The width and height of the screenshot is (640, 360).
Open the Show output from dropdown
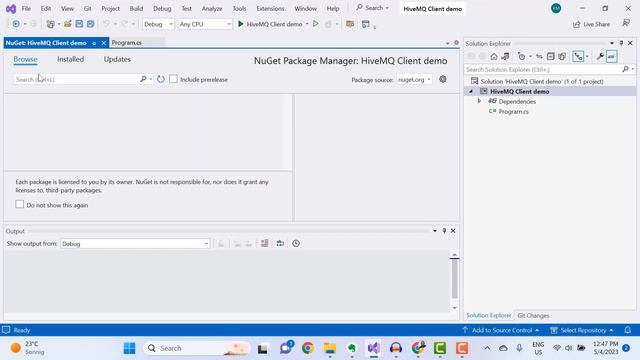tap(135, 244)
